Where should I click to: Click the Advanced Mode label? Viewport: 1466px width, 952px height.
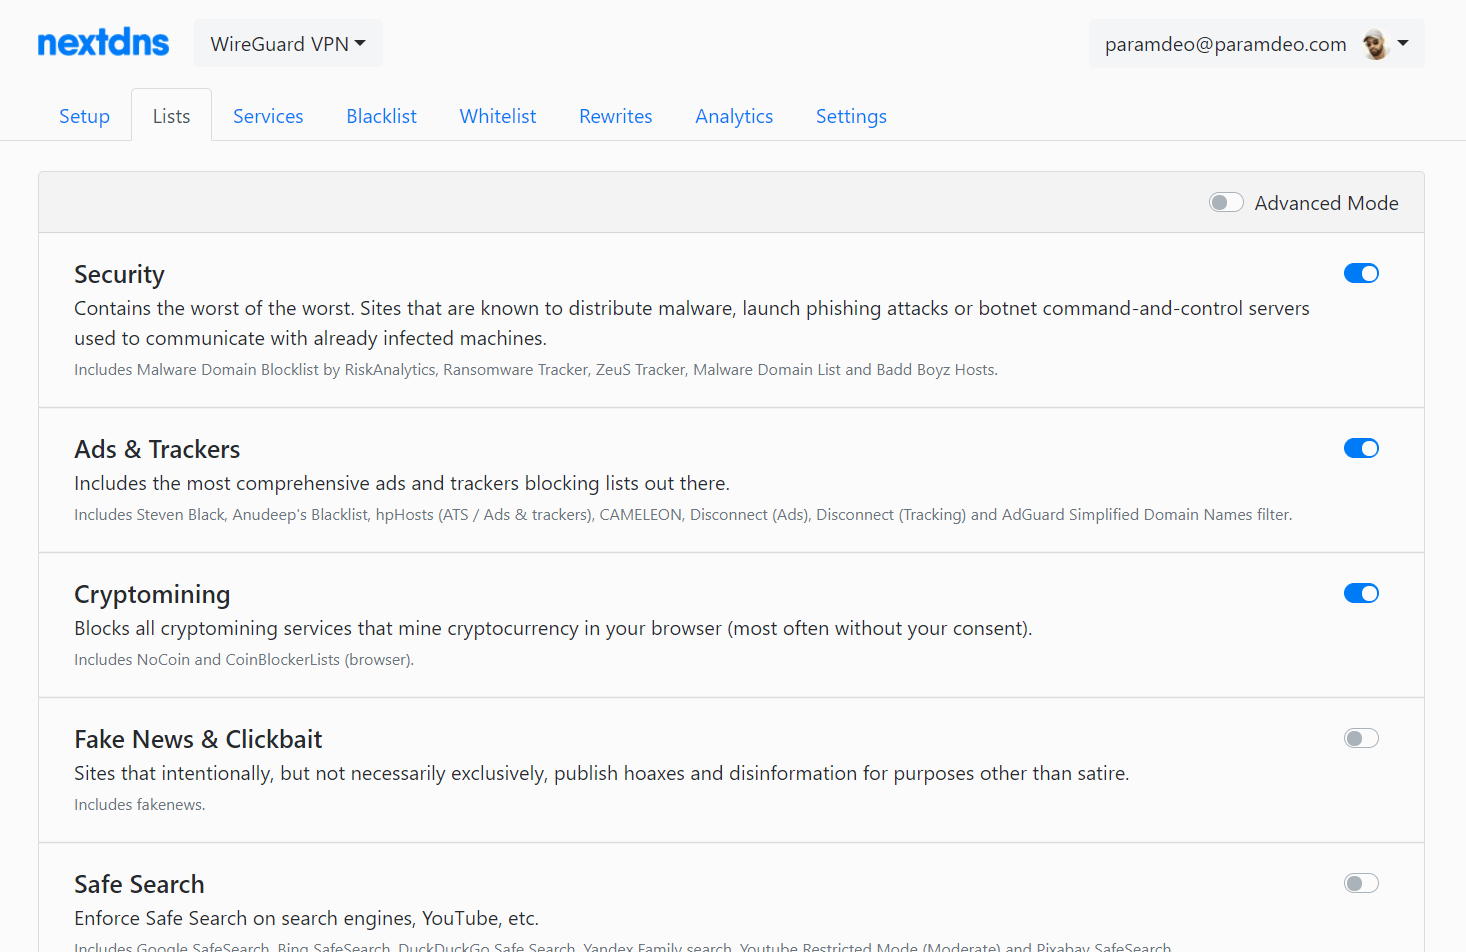[1326, 203]
